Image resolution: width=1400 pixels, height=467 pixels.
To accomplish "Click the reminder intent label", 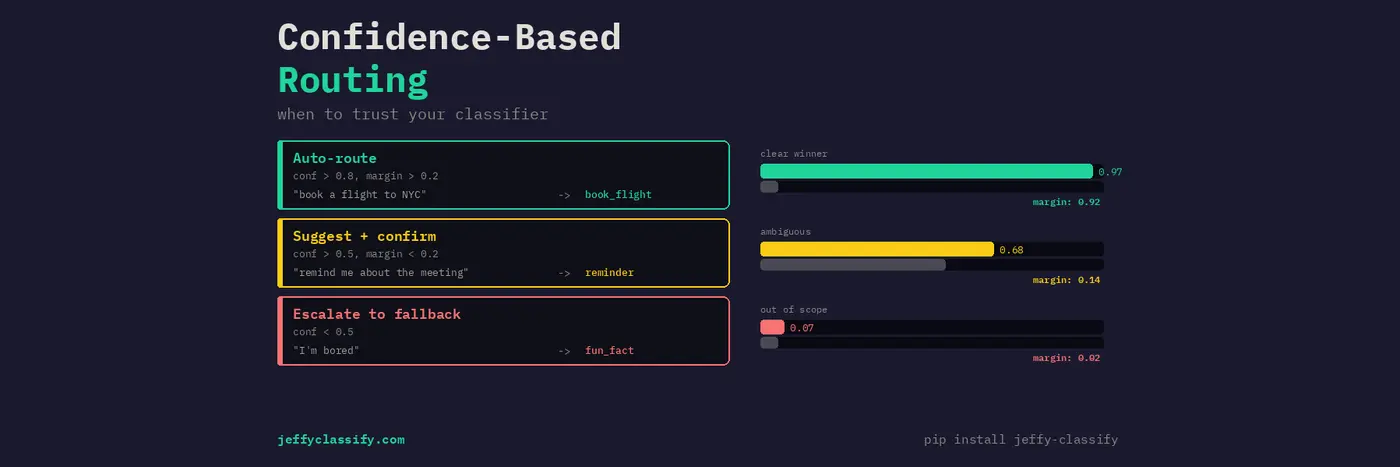I will point(609,272).
